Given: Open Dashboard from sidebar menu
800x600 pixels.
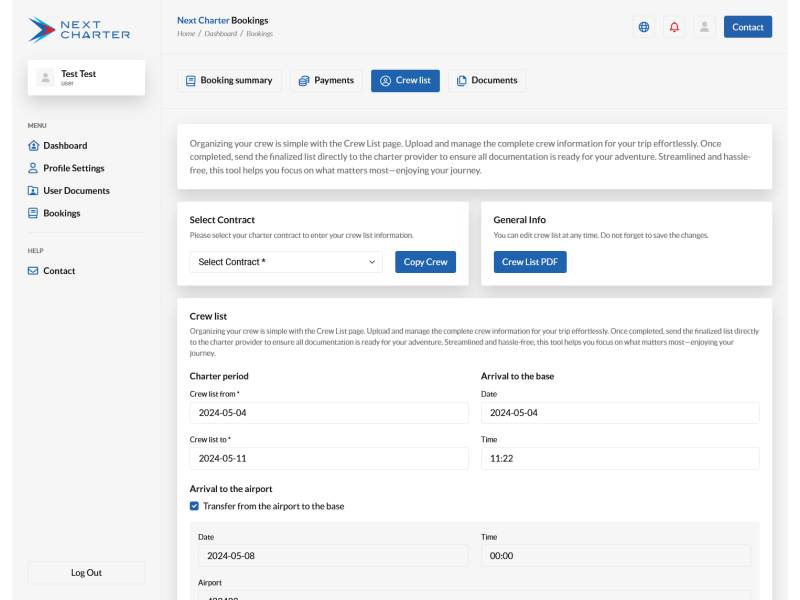Looking at the screenshot, I should [58, 145].
